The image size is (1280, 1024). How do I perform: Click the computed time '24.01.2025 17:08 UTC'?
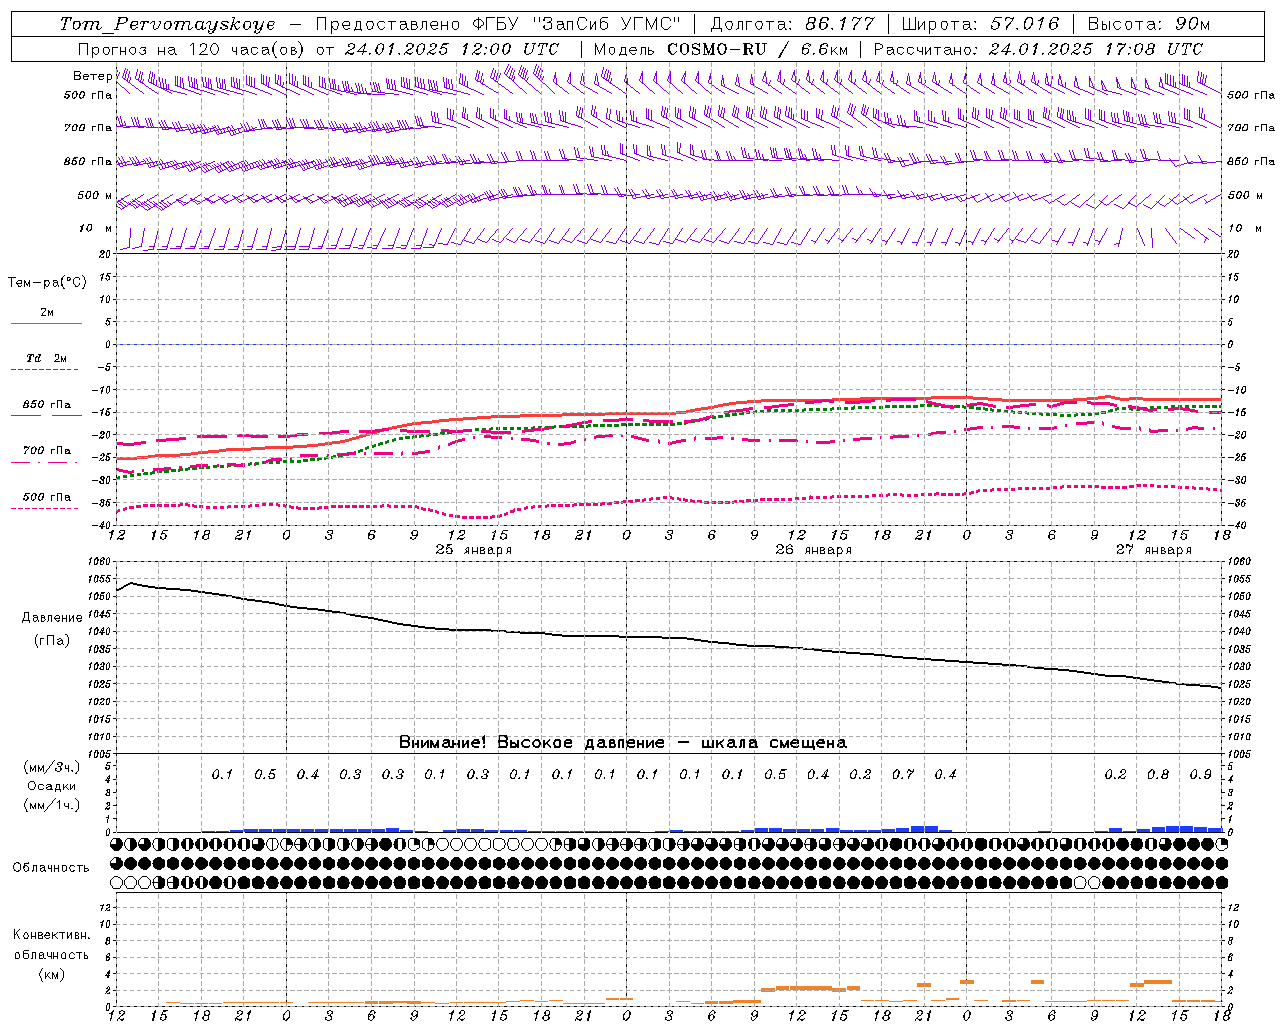tap(1096, 49)
